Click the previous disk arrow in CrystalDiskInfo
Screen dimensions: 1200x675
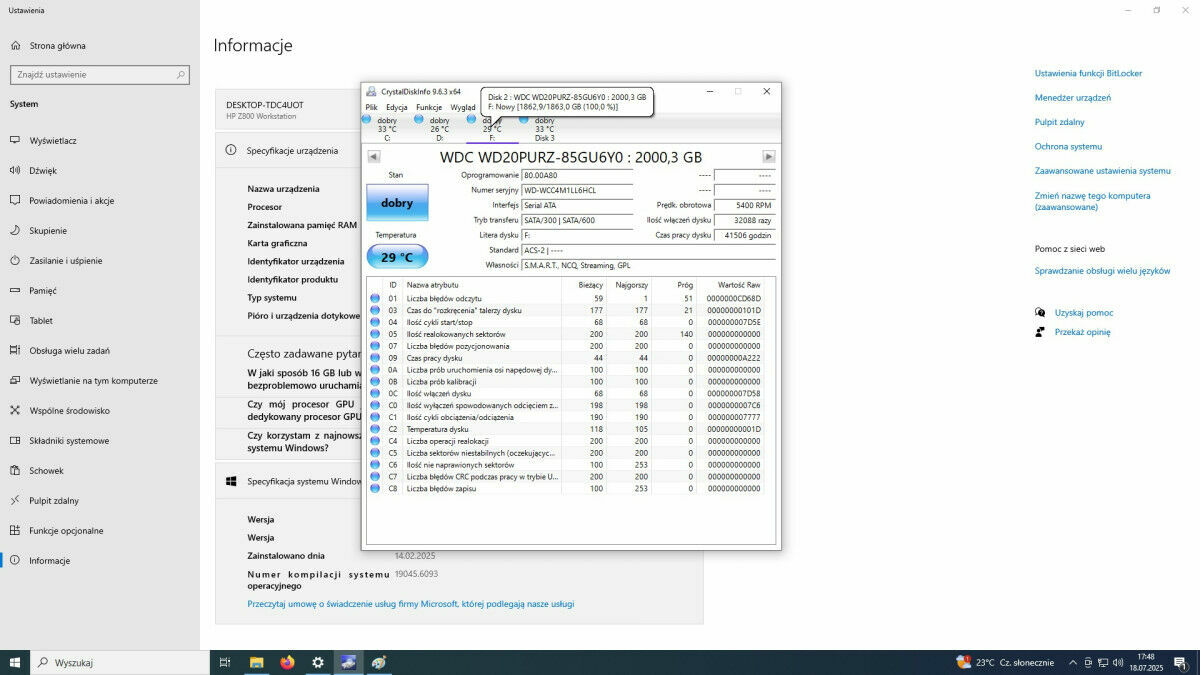(x=373, y=157)
